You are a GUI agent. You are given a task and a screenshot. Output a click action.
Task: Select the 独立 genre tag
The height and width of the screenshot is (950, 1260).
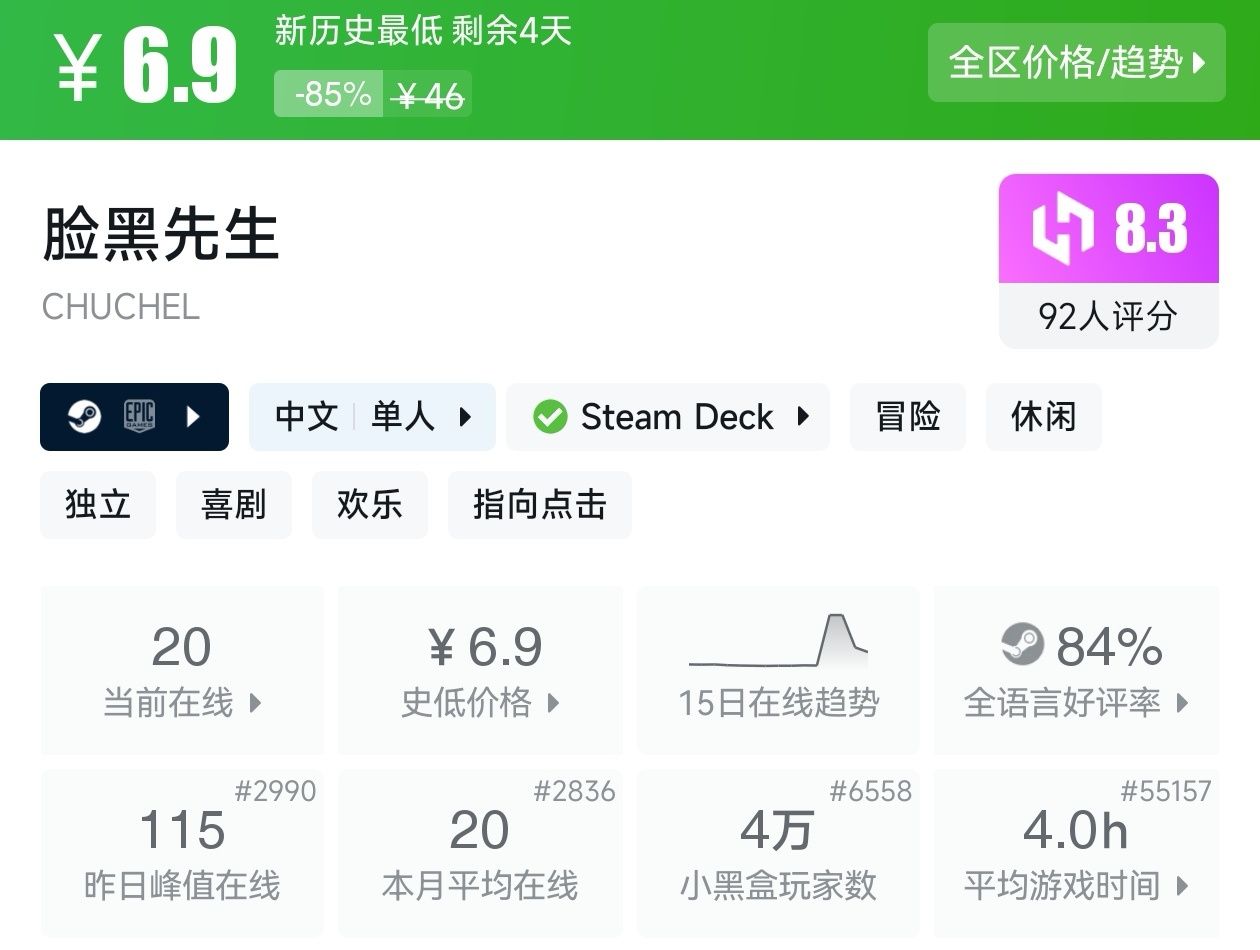click(x=98, y=505)
